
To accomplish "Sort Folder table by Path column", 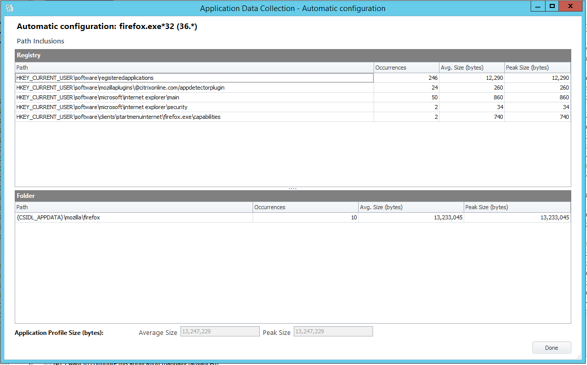I will [134, 207].
